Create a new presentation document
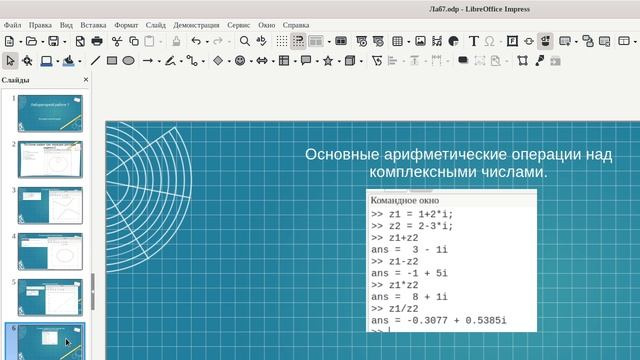640x360 pixels. pyautogui.click(x=9, y=41)
